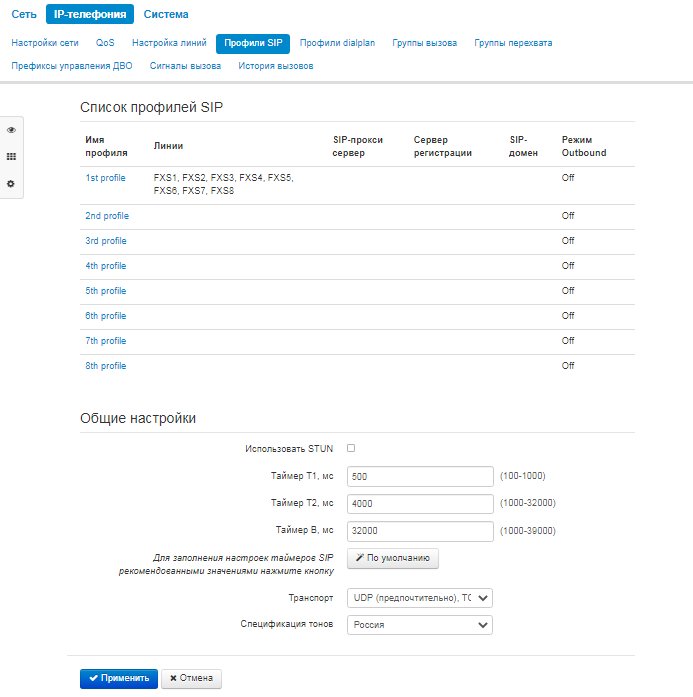The image size is (693, 697).
Task: Open the Группы перехвата submenu
Action: 513,43
